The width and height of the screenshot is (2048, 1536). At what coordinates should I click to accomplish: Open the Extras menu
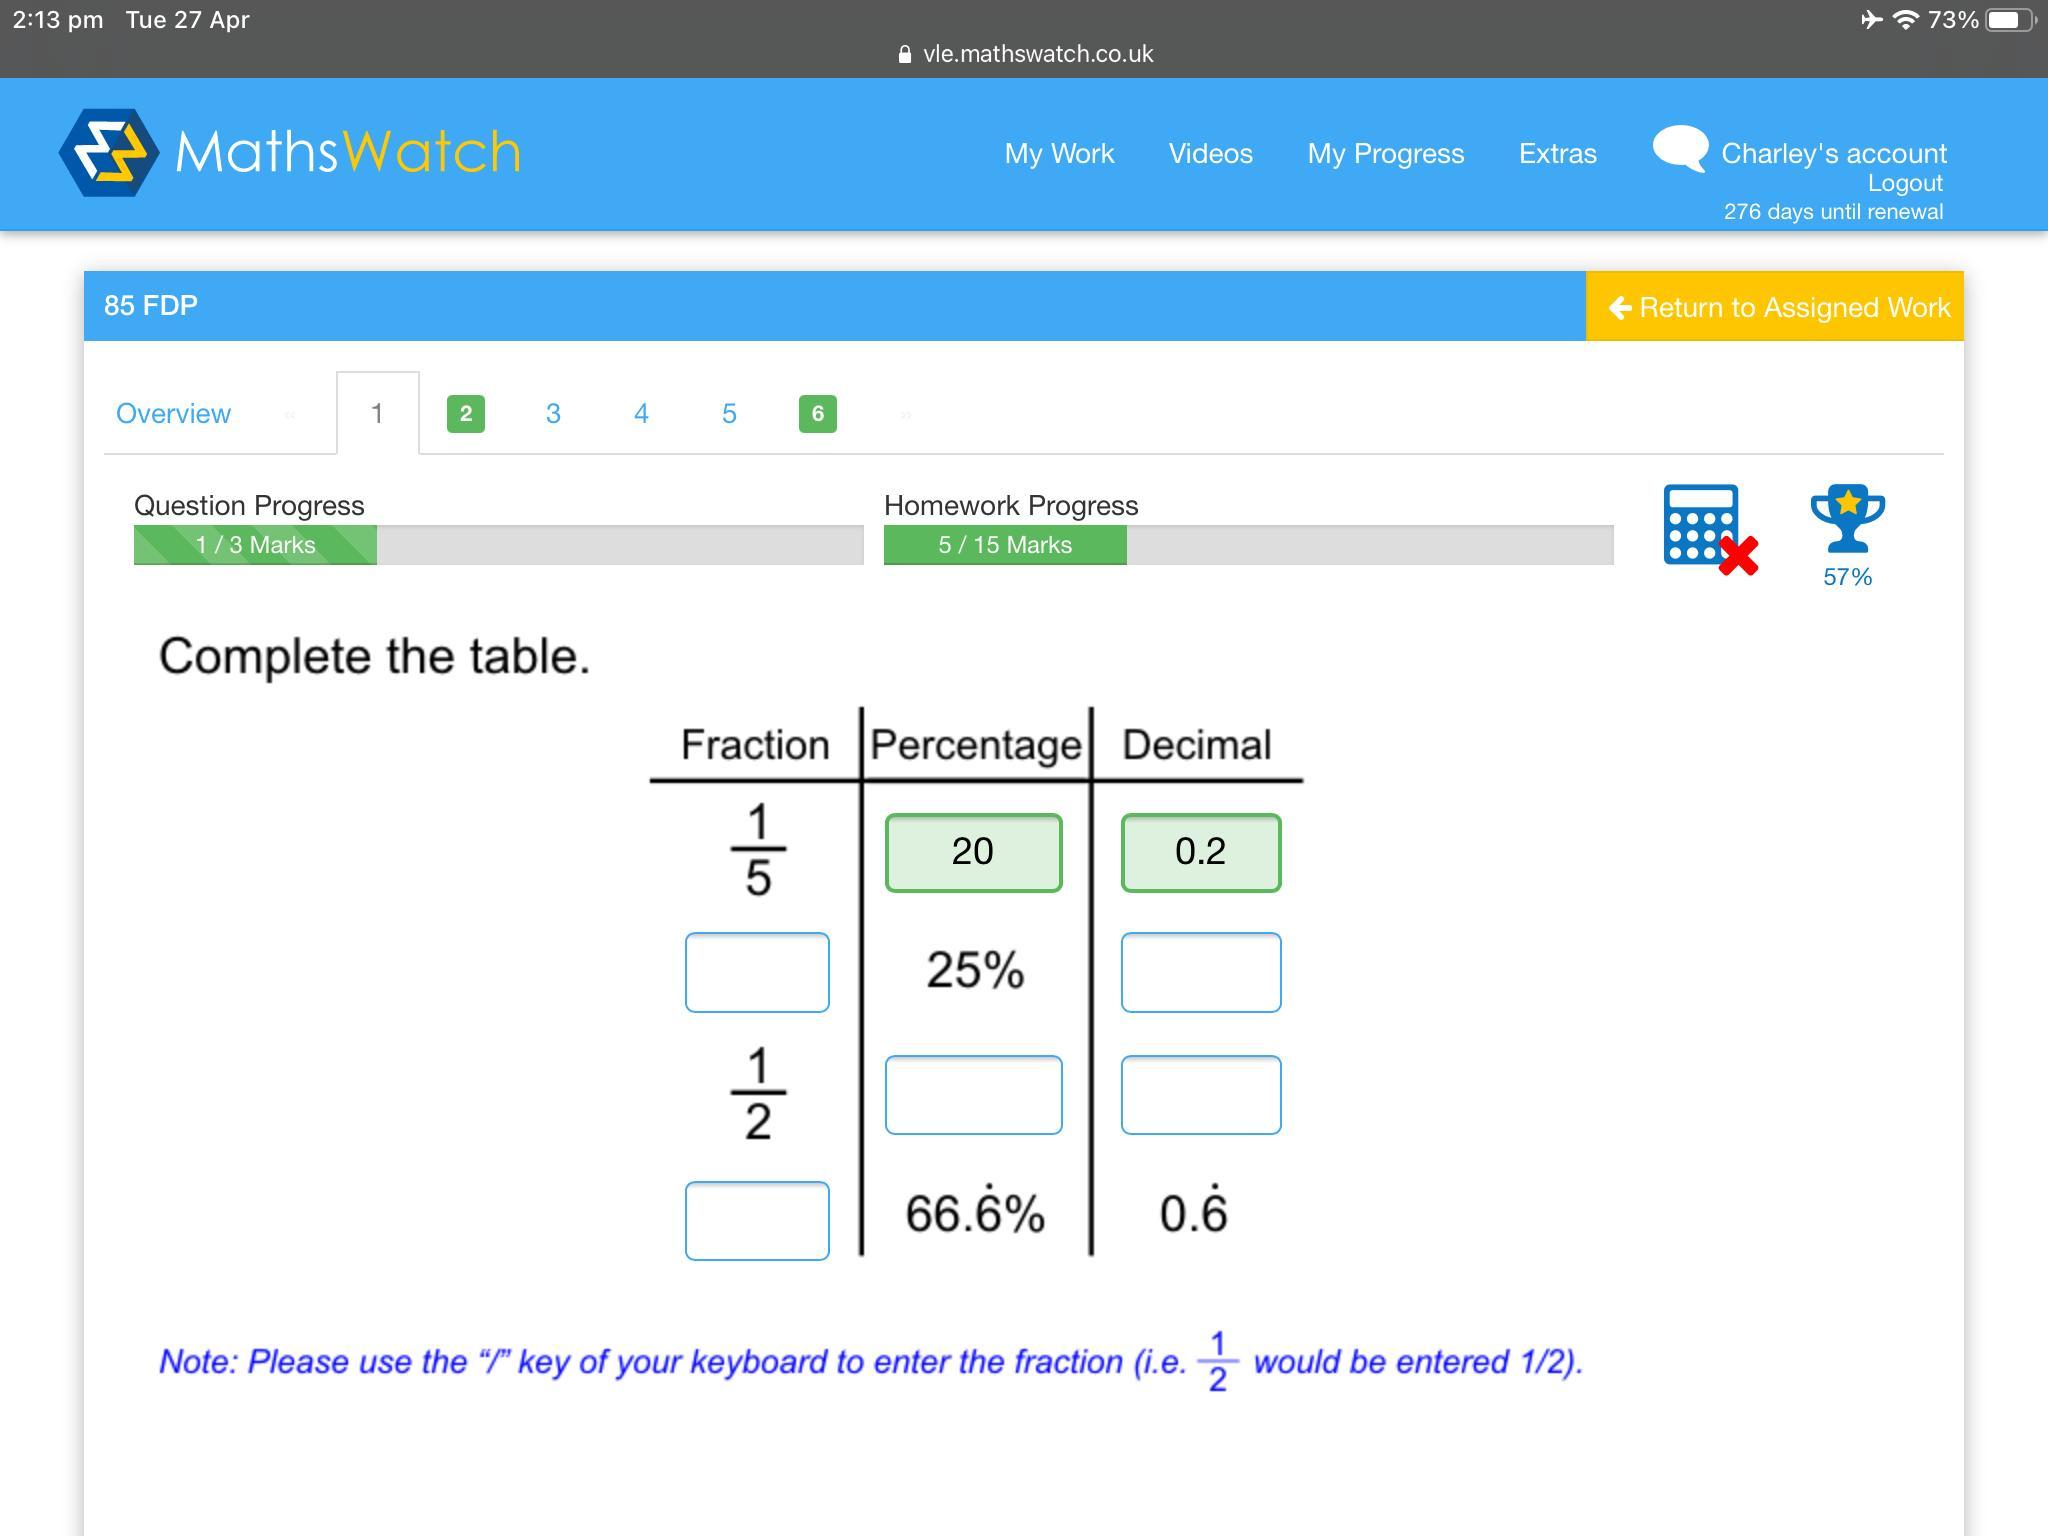click(x=1557, y=153)
